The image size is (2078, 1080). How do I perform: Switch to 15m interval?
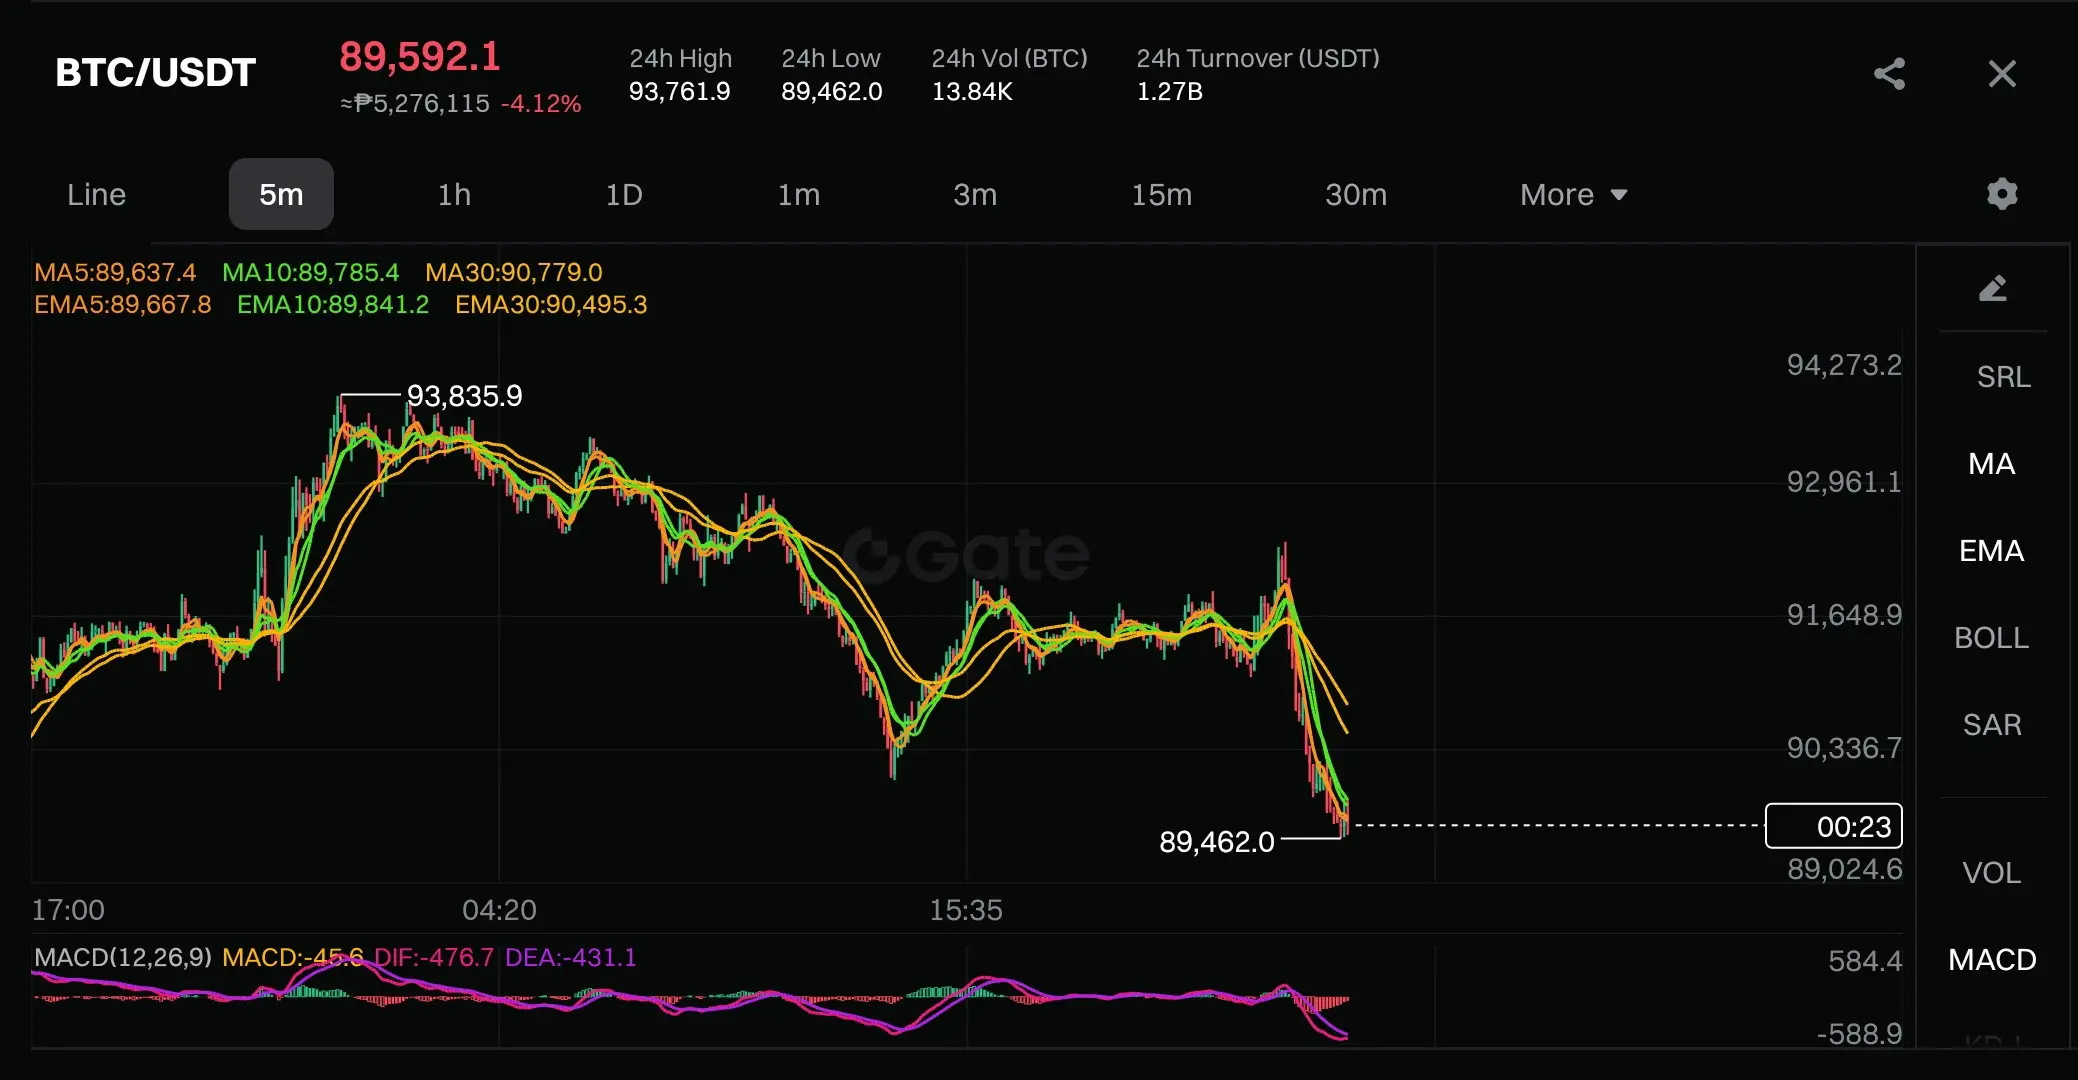(1161, 195)
